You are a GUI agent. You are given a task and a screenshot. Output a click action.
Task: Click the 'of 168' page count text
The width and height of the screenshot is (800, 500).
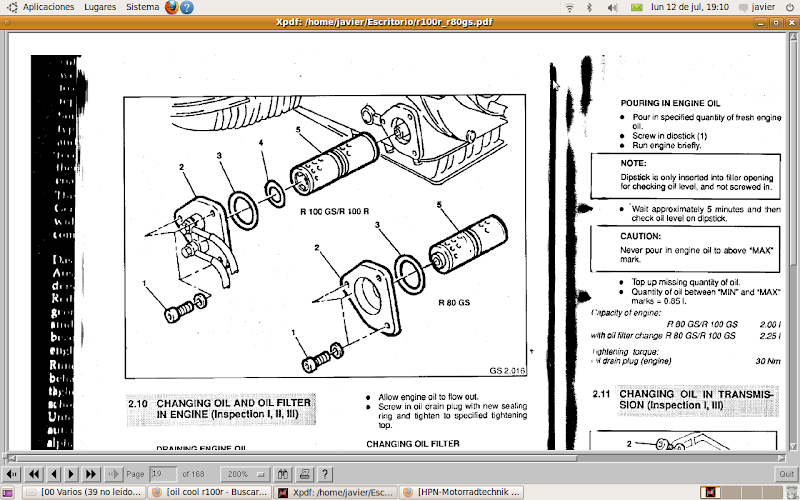pyautogui.click(x=193, y=474)
